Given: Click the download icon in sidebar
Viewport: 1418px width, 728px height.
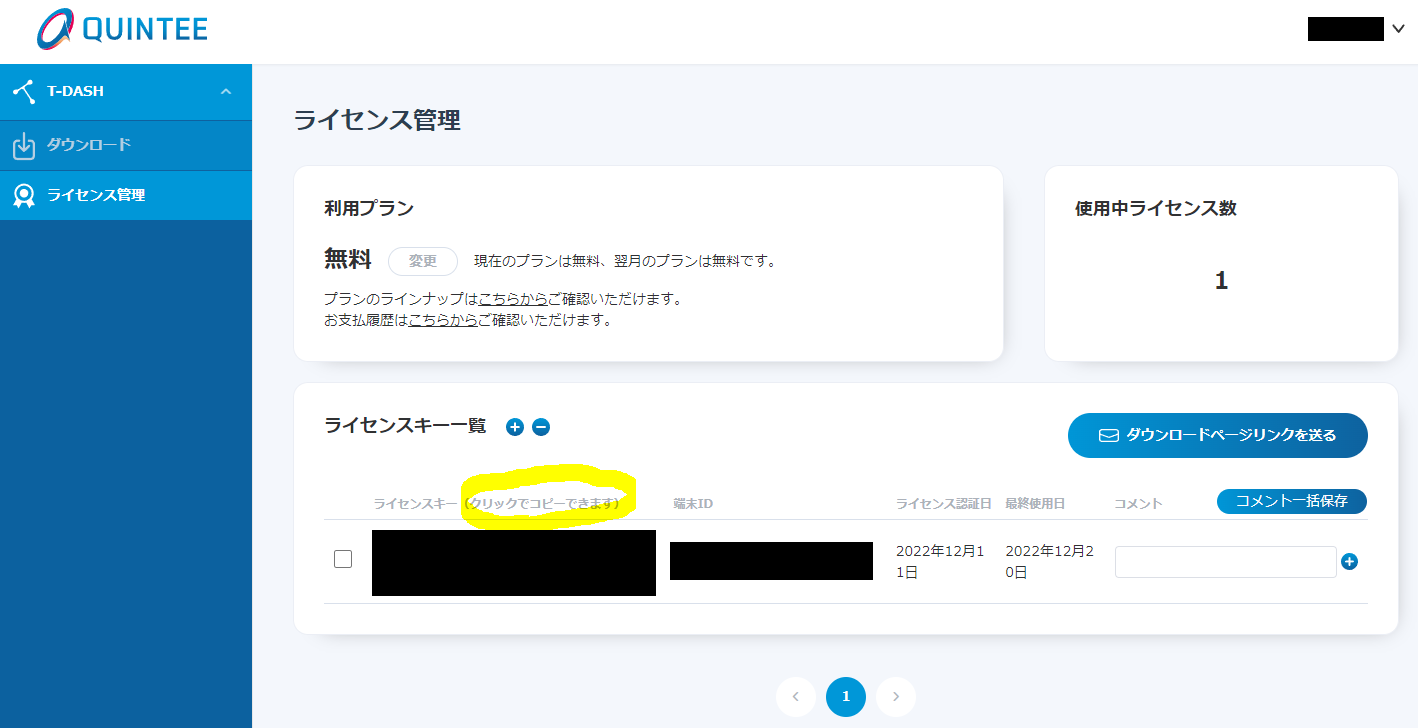Looking at the screenshot, I should coord(23,146).
